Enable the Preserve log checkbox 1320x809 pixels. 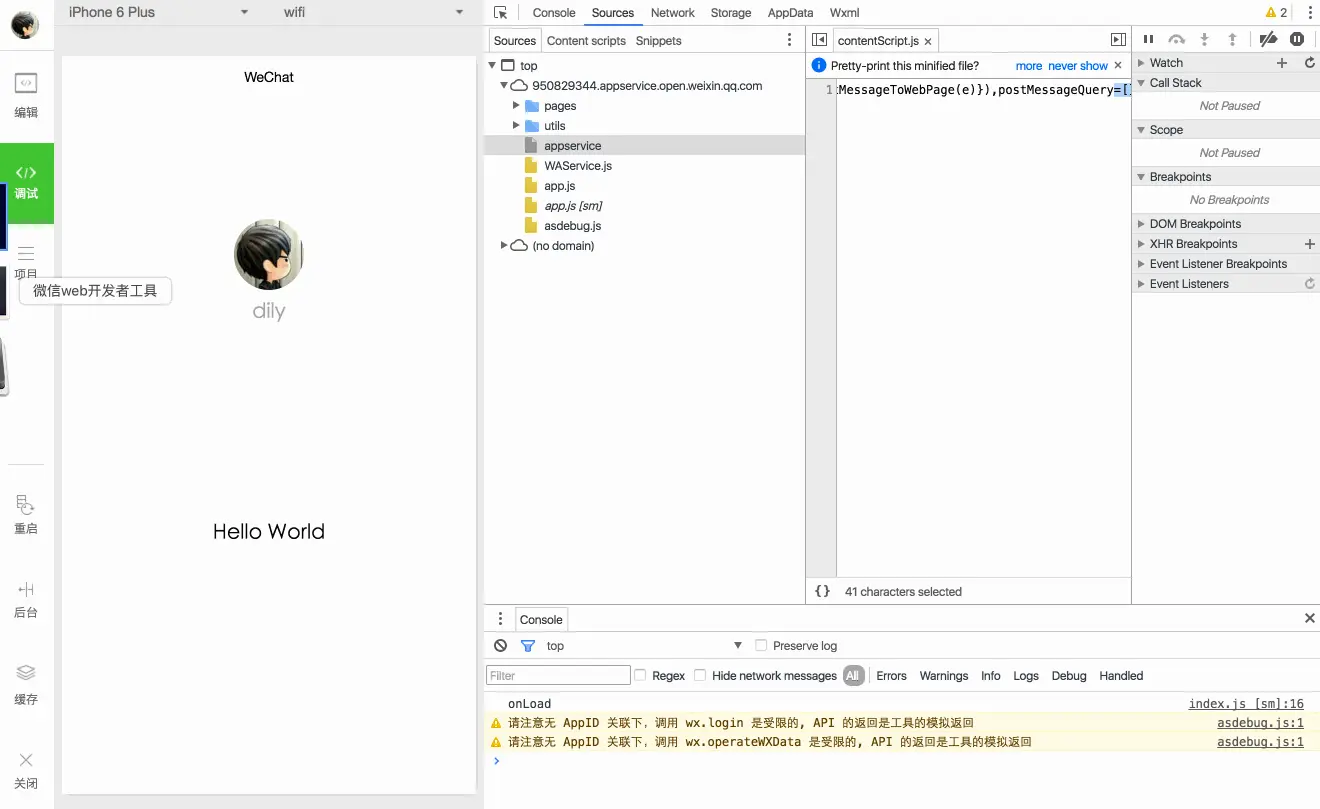pyautogui.click(x=761, y=645)
